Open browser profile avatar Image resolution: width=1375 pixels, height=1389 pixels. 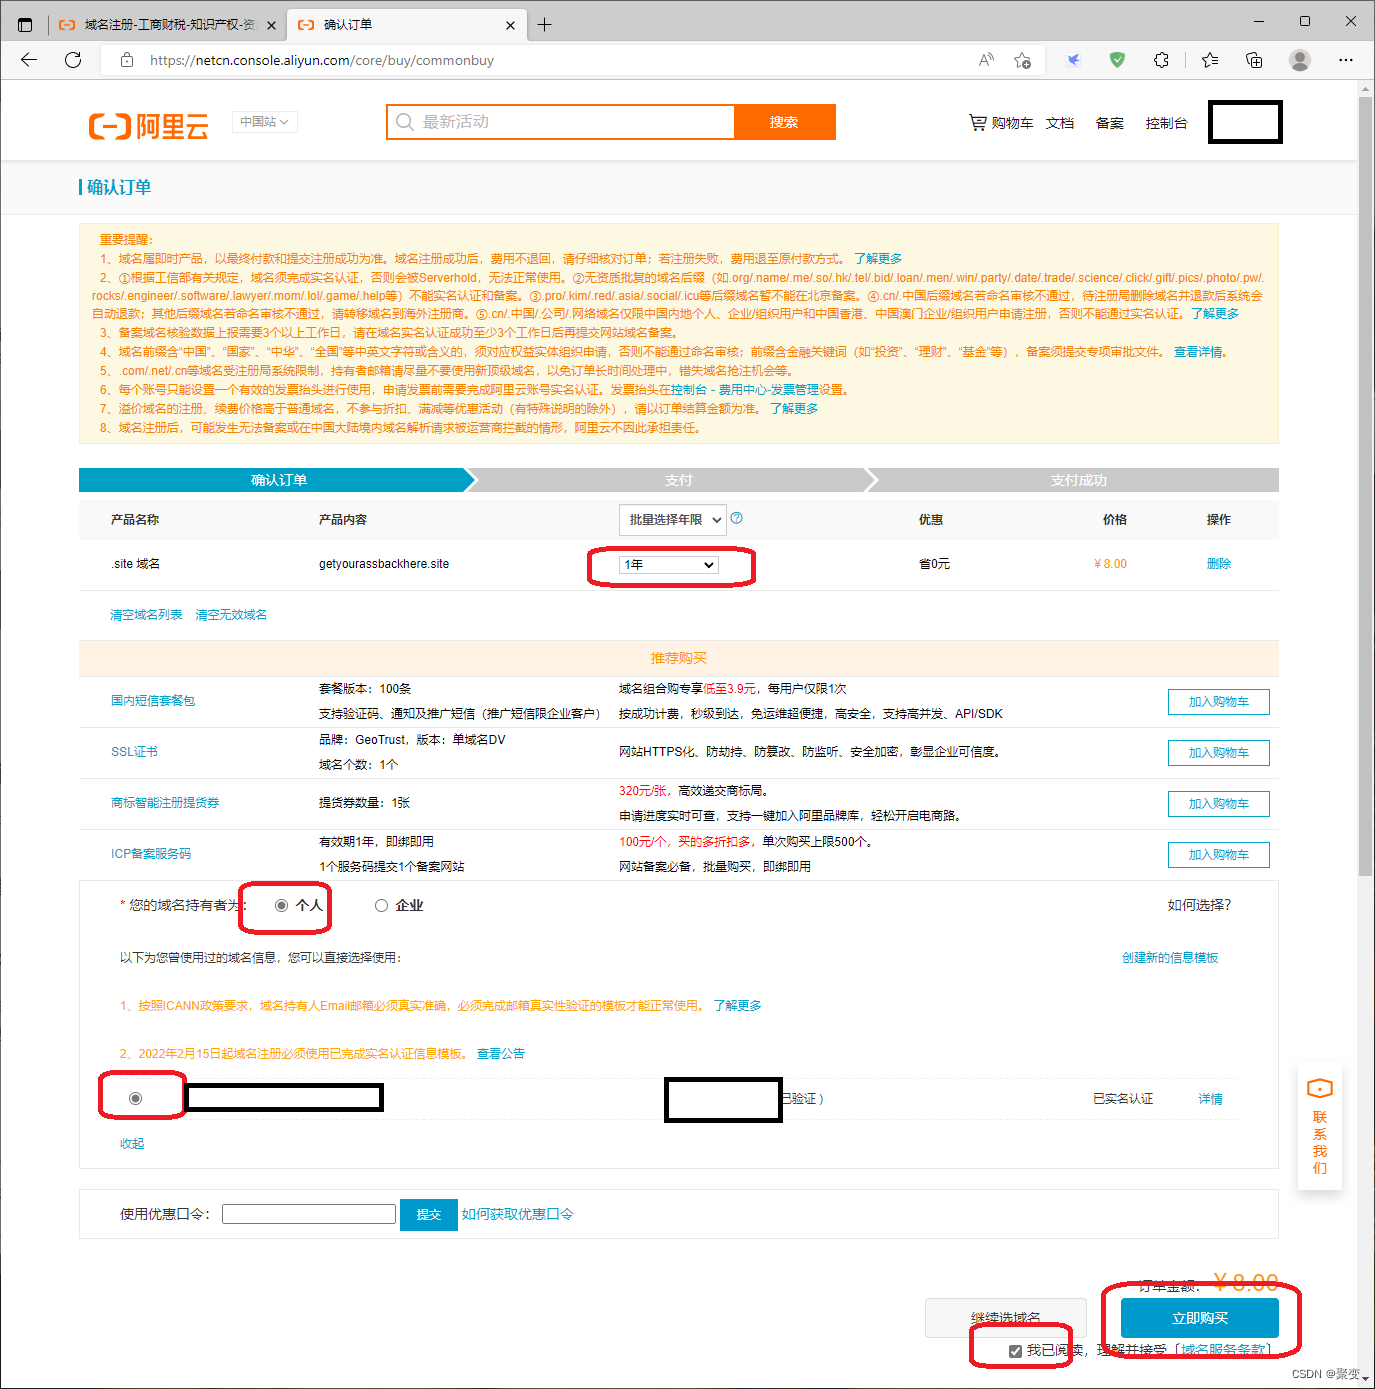[1300, 60]
